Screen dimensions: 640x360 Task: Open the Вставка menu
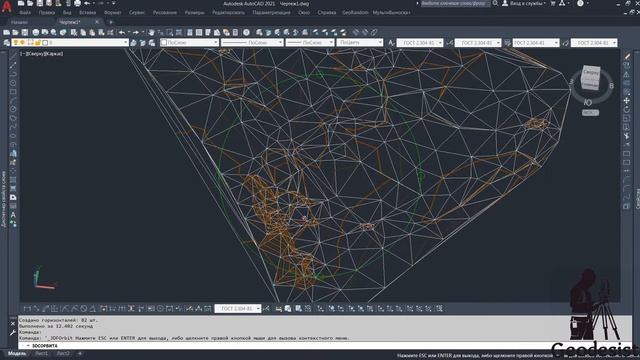pyautogui.click(x=87, y=13)
